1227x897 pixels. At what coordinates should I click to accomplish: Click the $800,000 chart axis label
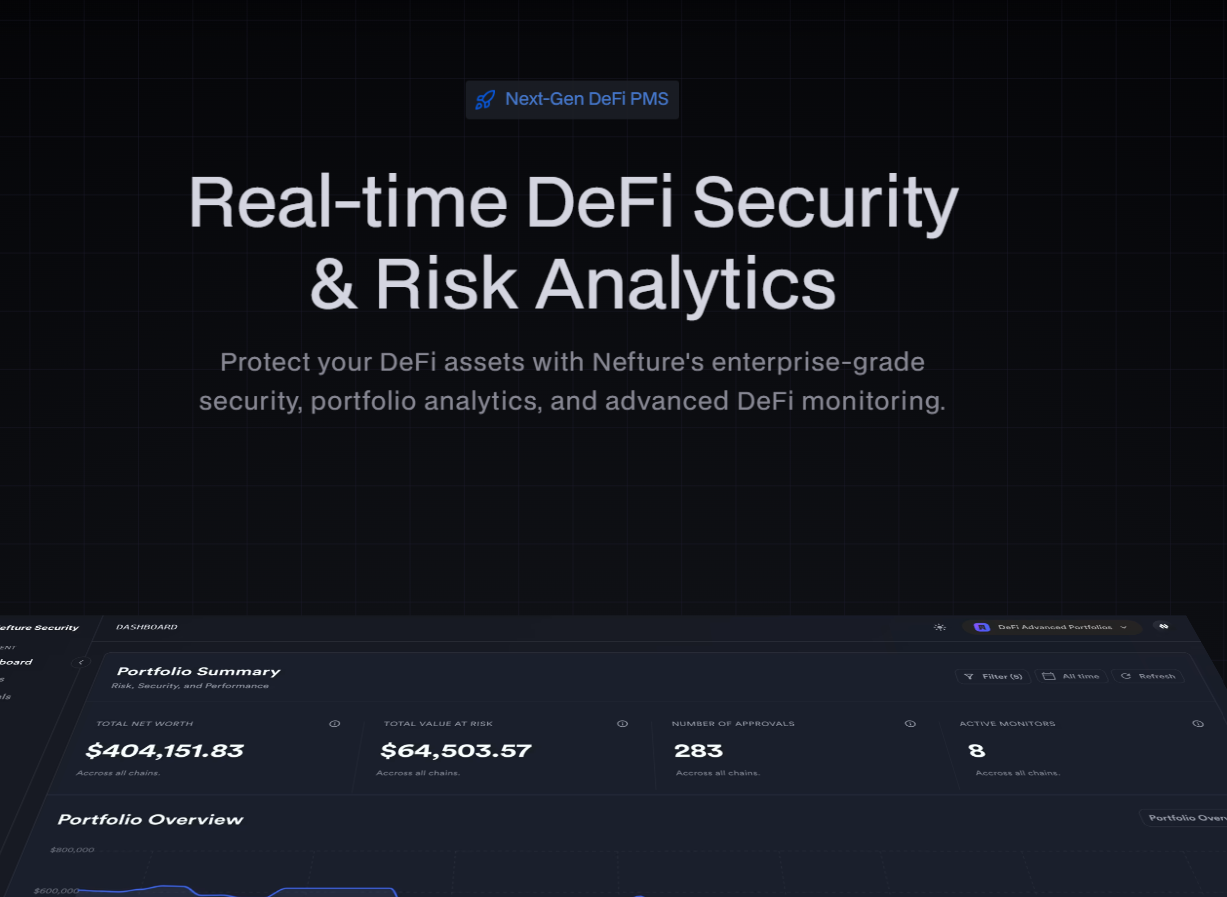[x=72, y=850]
